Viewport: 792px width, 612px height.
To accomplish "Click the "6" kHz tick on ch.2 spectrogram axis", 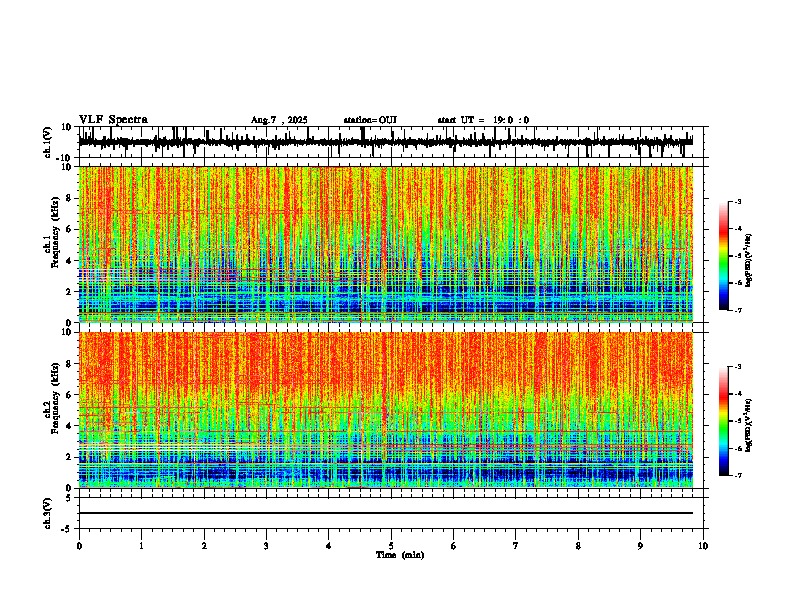I will coord(69,395).
